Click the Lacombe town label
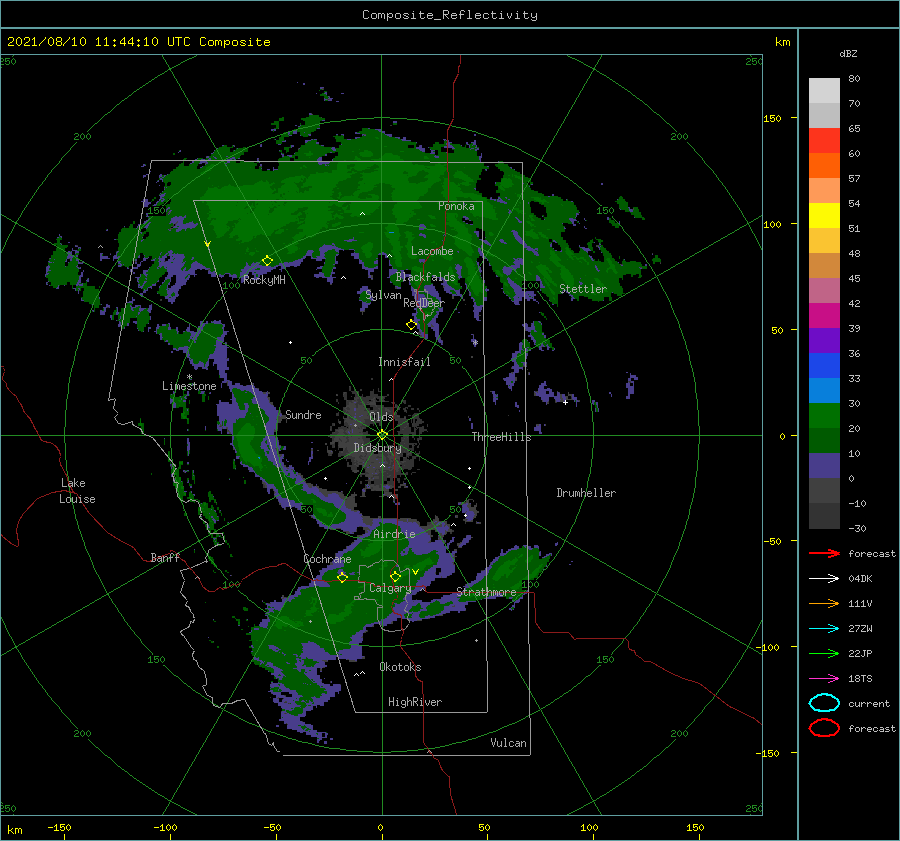Screen dimensions: 900x841 432,251
